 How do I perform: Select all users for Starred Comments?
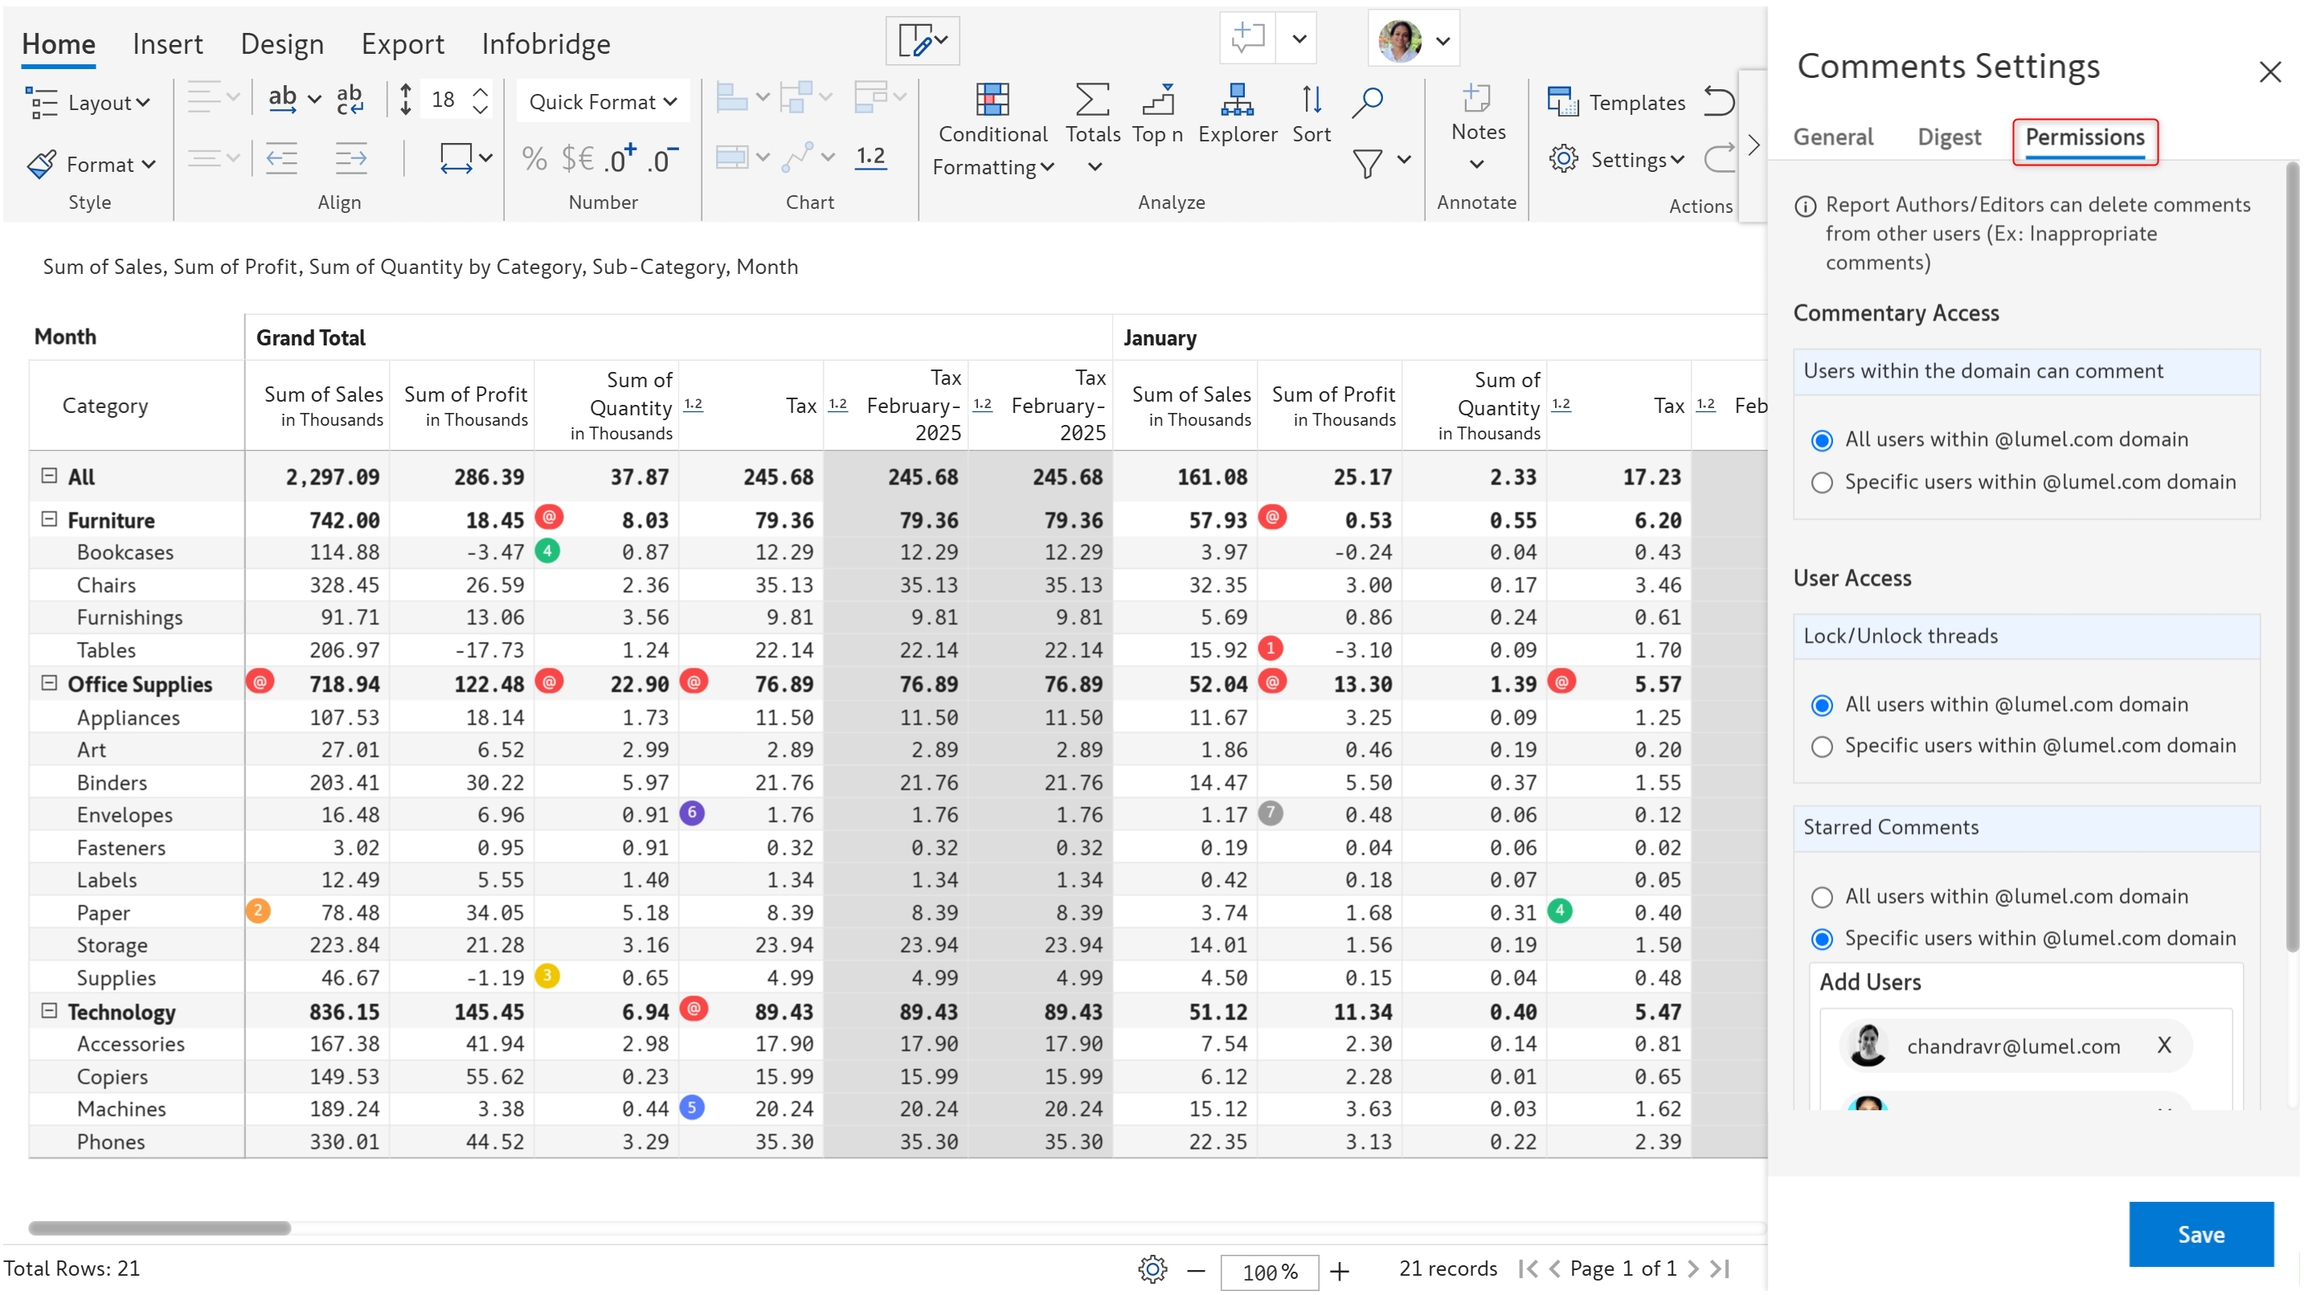pyautogui.click(x=1822, y=897)
